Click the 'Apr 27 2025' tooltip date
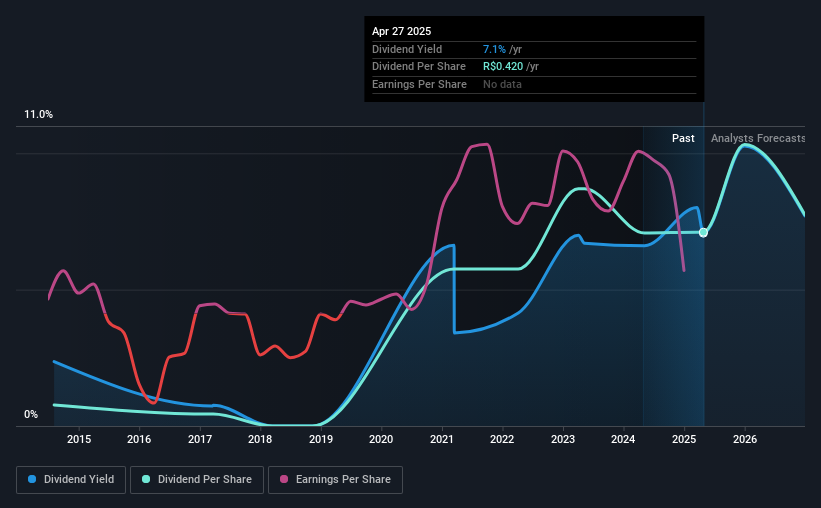The height and width of the screenshot is (508, 821). (402, 31)
